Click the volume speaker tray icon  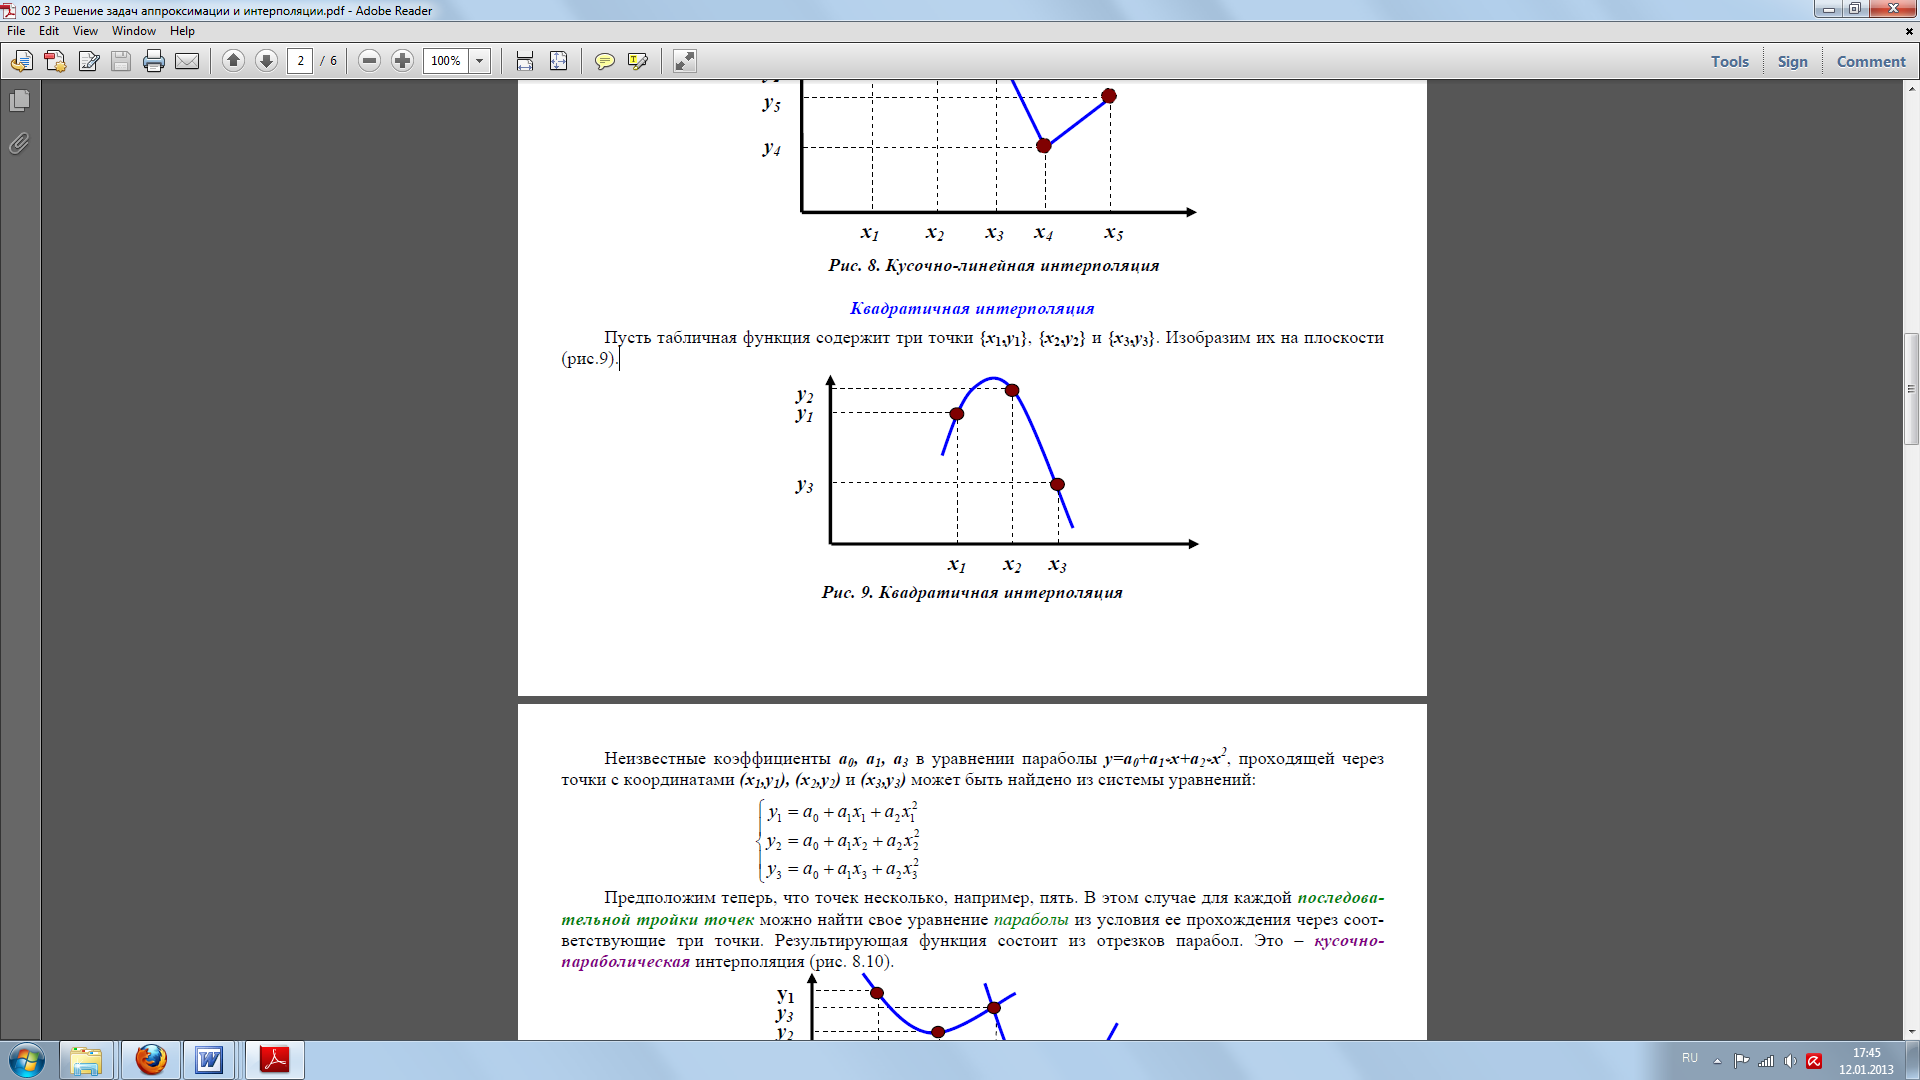pos(1790,1061)
